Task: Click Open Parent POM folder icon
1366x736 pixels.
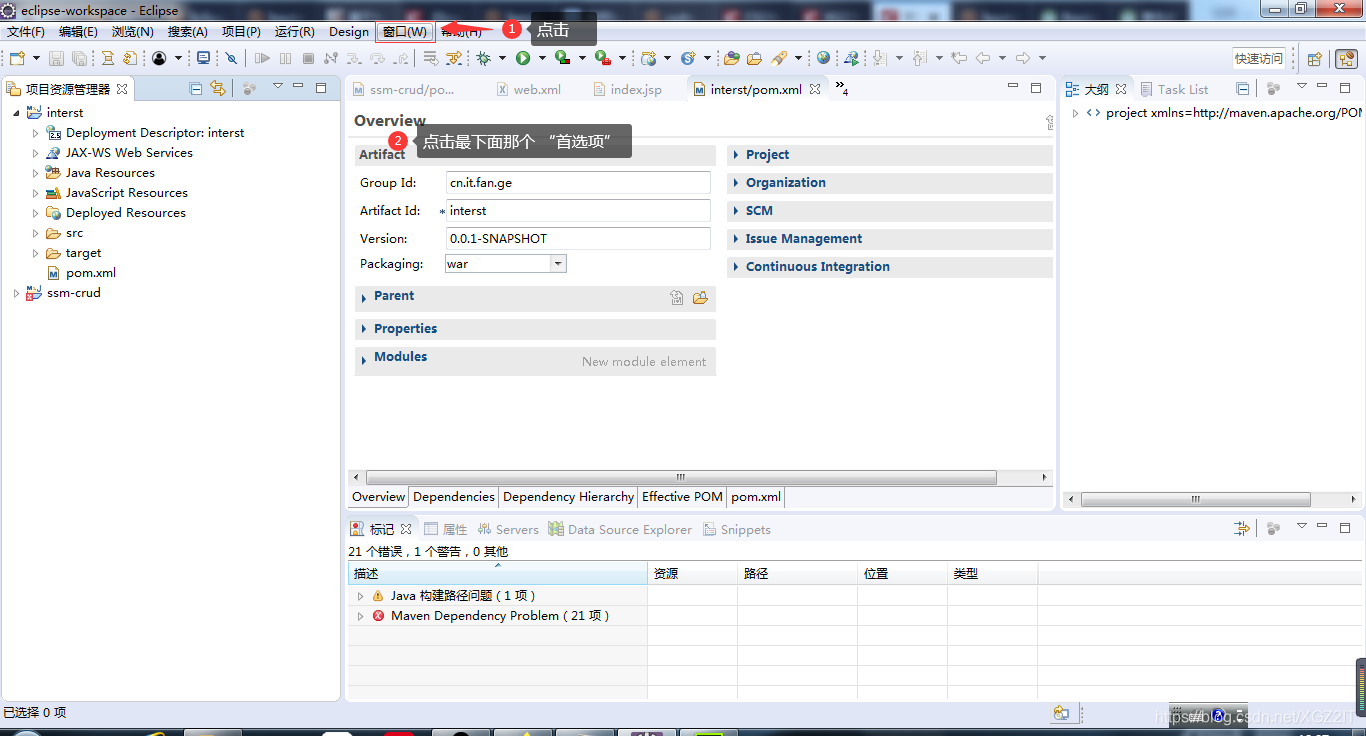Action: pos(700,297)
